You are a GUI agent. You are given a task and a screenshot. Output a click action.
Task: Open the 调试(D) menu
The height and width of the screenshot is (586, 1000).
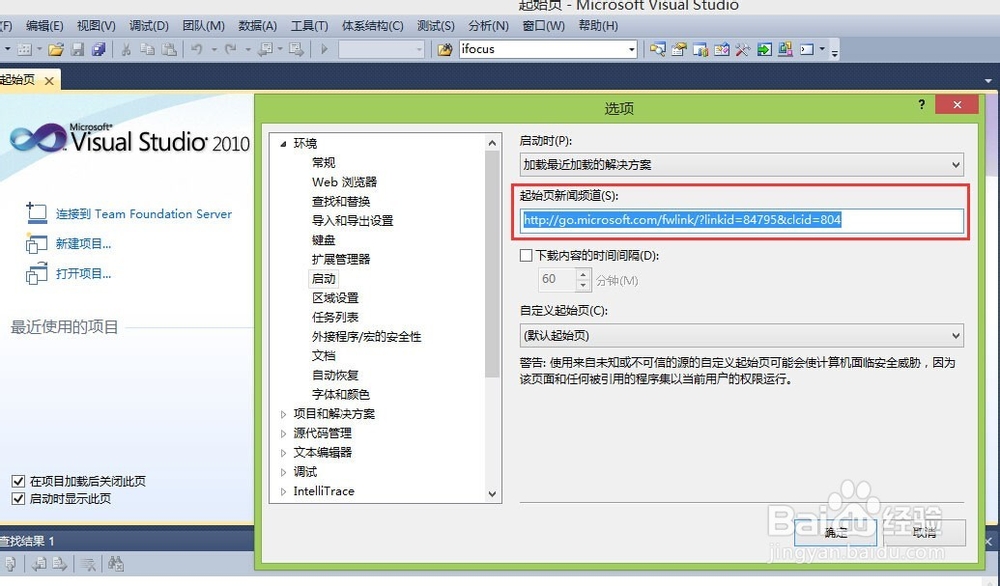coord(149,26)
